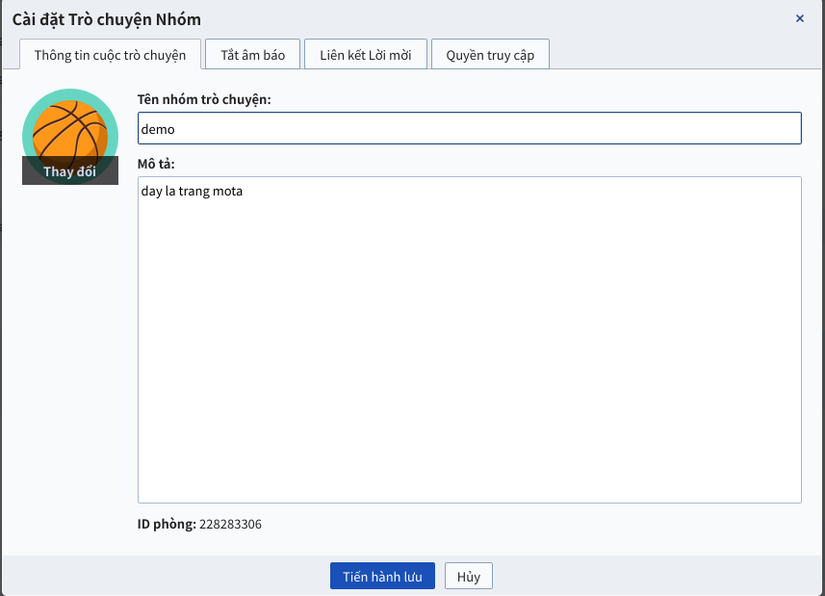Focus the group chat name input field
The height and width of the screenshot is (596, 825).
pos(469,128)
